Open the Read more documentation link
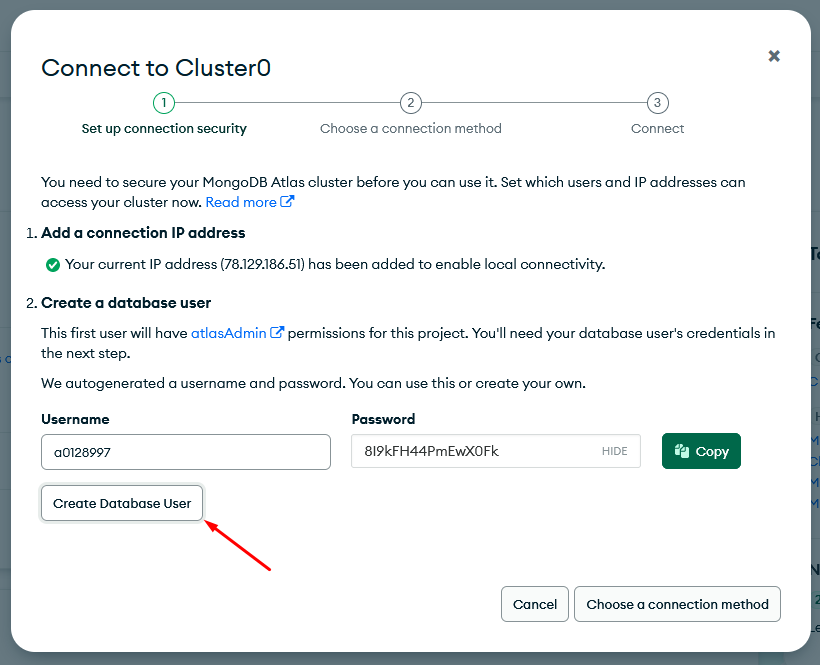Image resolution: width=820 pixels, height=665 pixels. pos(240,201)
